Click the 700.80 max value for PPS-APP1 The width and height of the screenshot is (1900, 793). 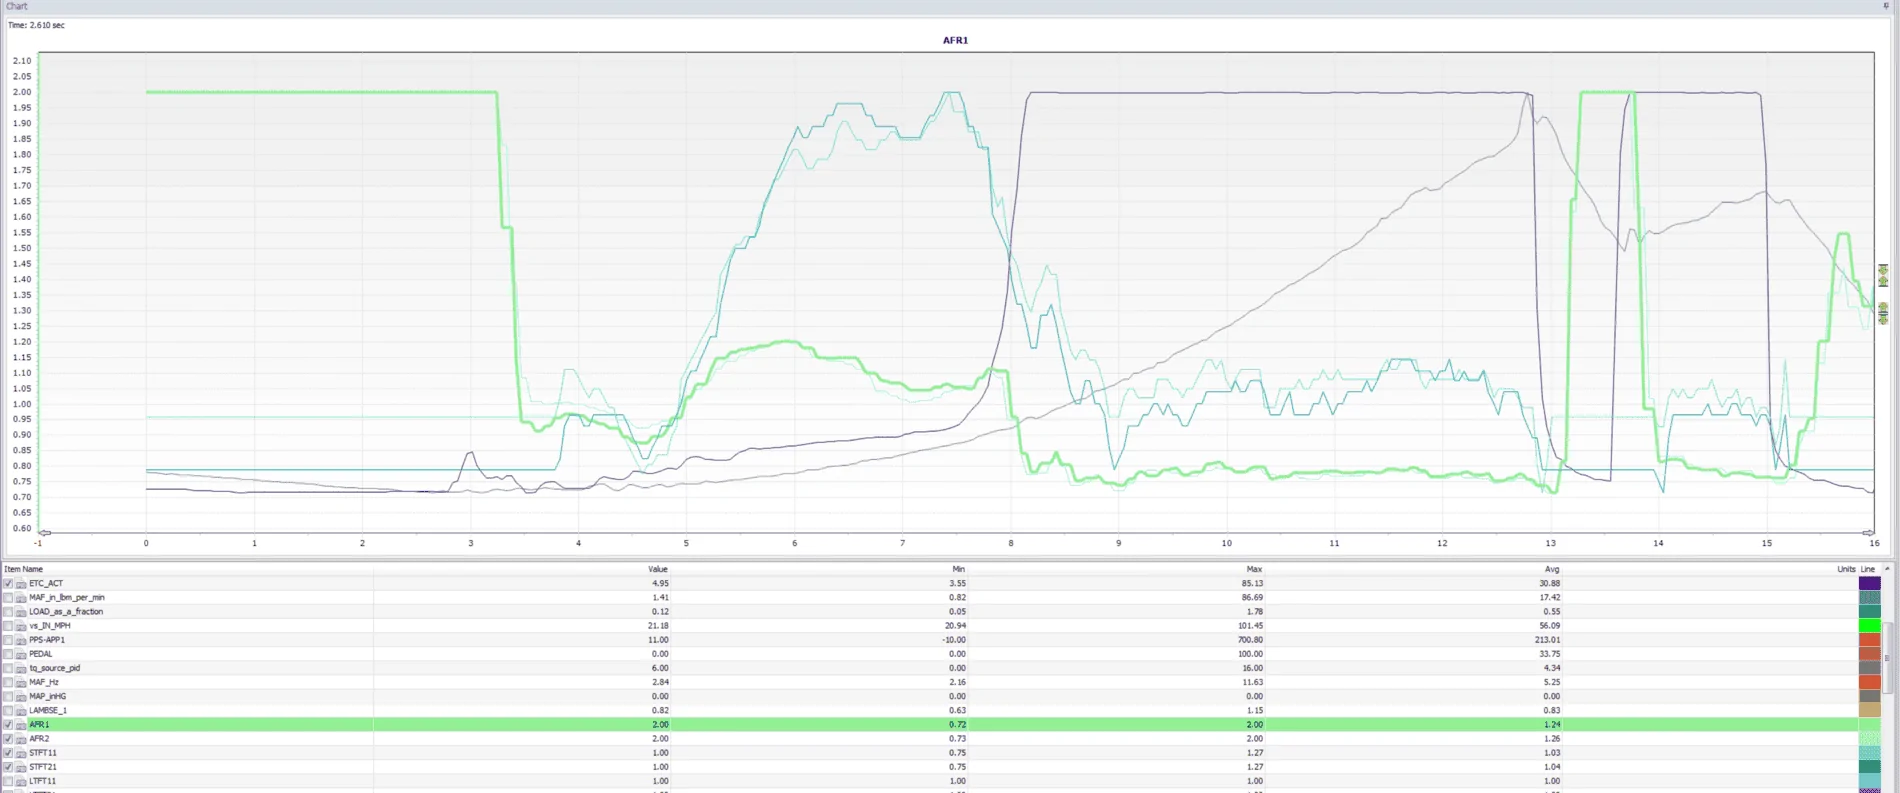coord(1252,639)
